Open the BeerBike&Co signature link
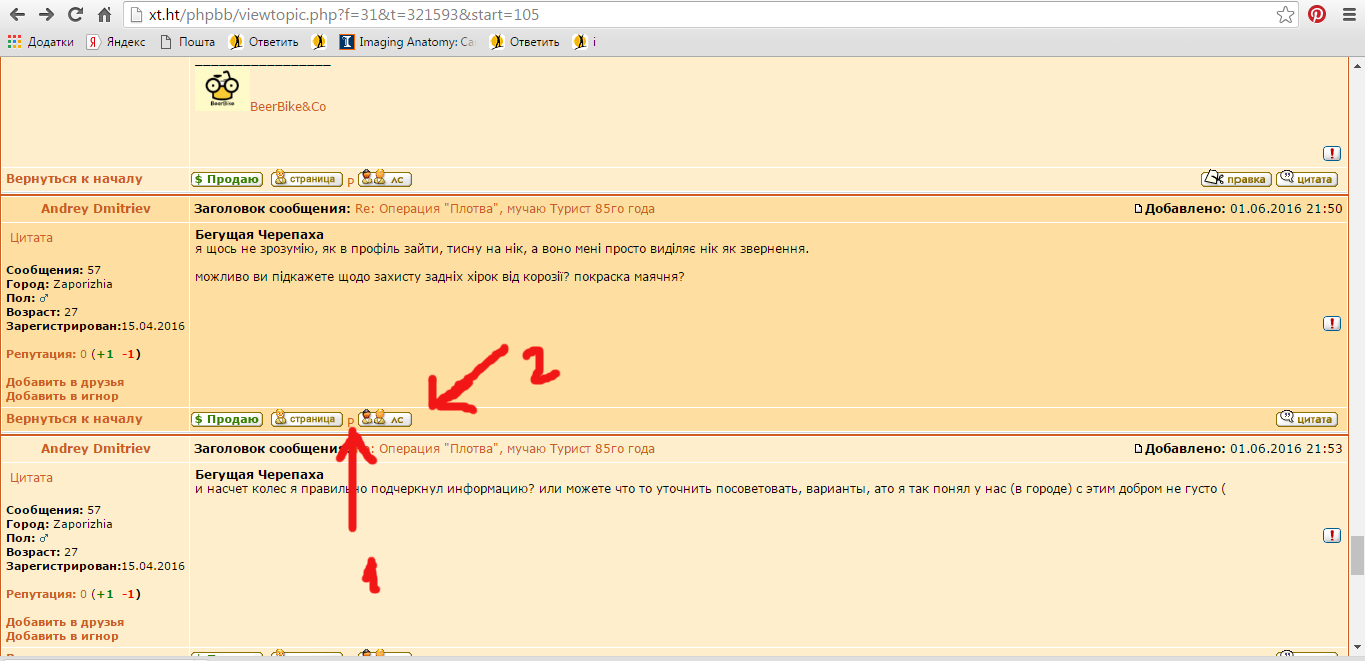This screenshot has height=661, width=1365. [x=288, y=107]
